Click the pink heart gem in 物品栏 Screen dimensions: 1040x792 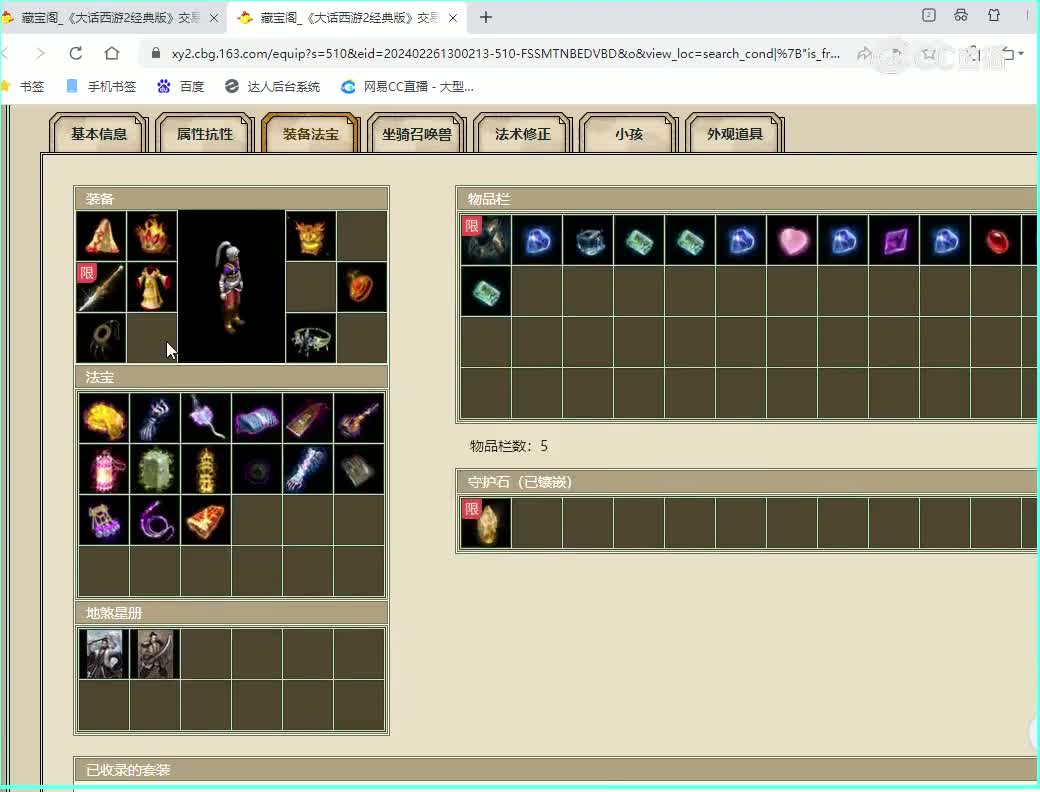coord(793,240)
